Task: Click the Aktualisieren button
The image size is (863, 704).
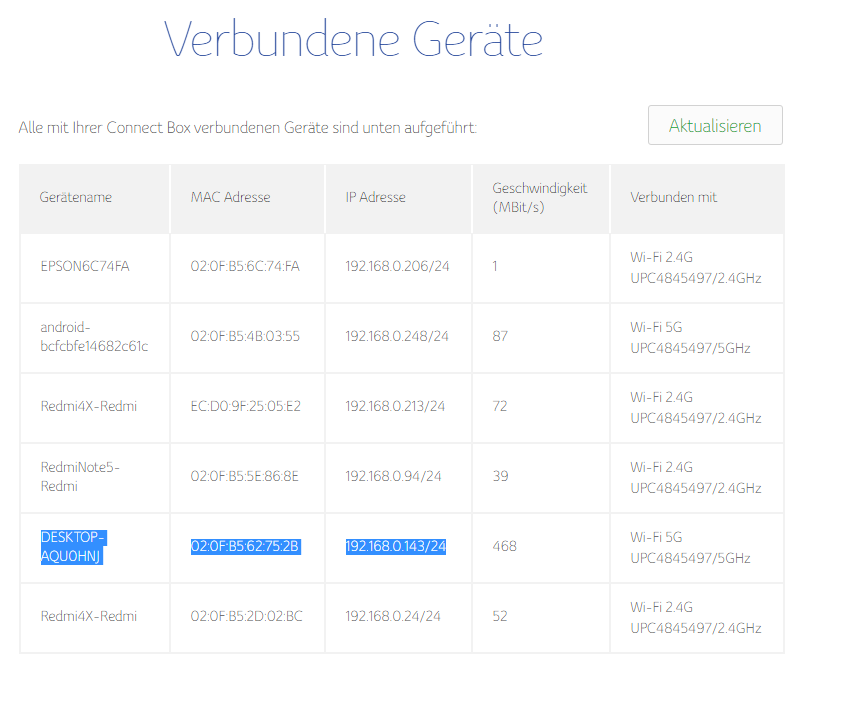Action: pos(715,125)
